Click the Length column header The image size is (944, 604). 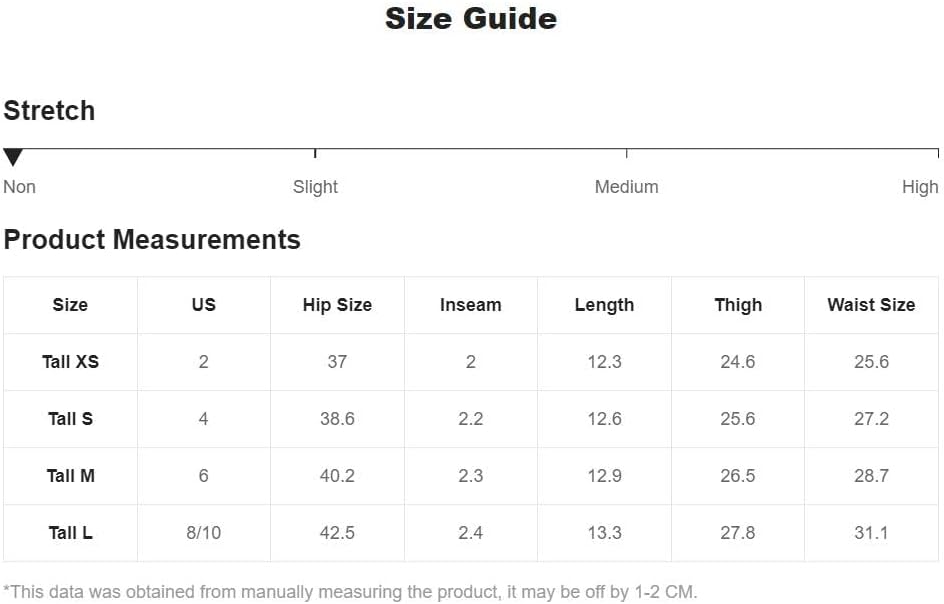tap(604, 305)
